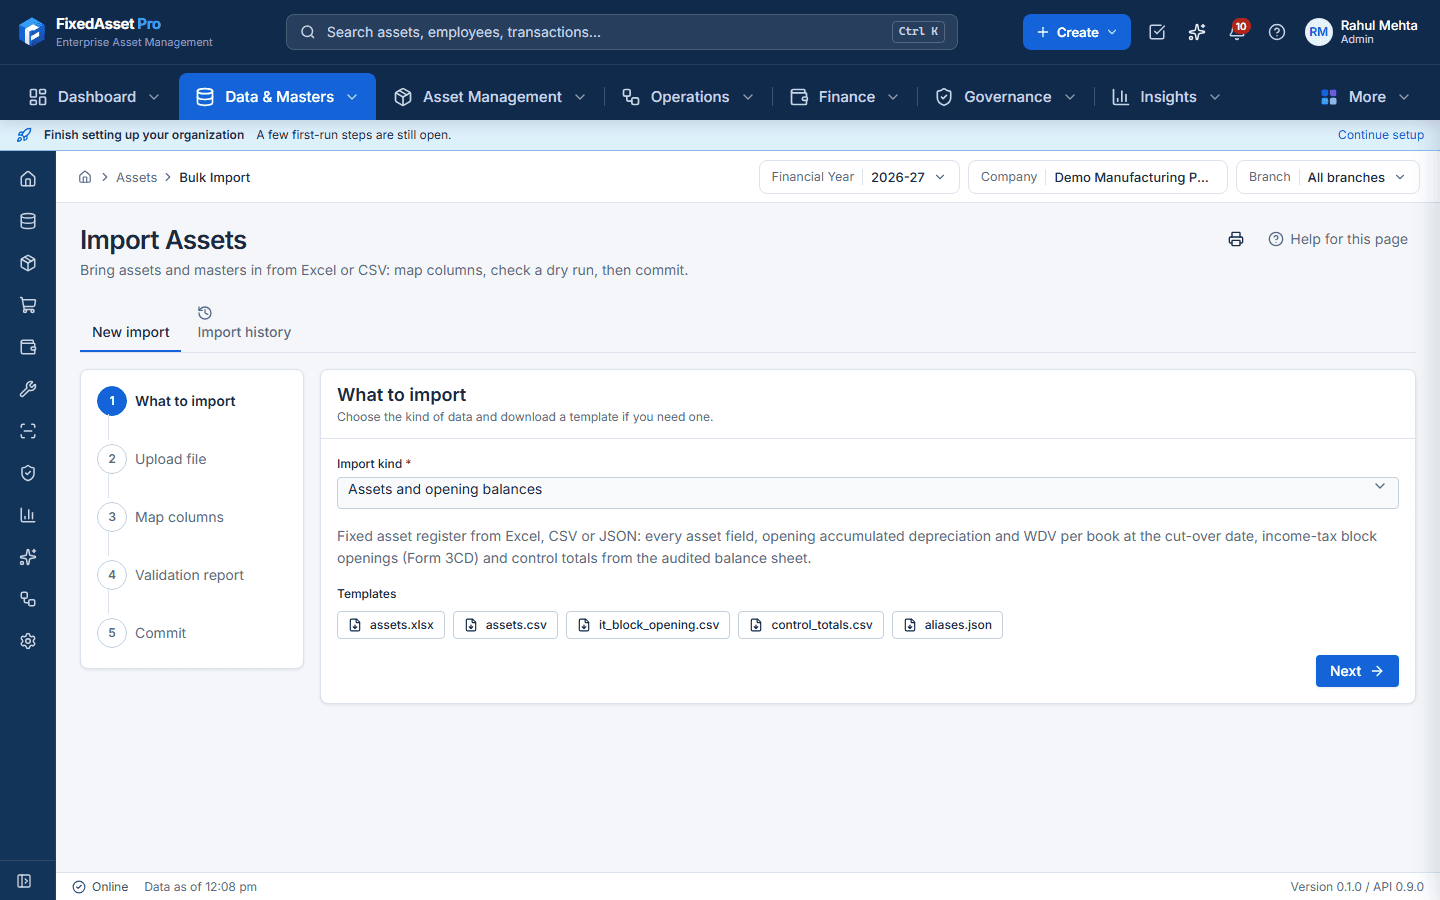This screenshot has height=900, width=1440.
Task: Click the print page icon
Action: [1236, 239]
